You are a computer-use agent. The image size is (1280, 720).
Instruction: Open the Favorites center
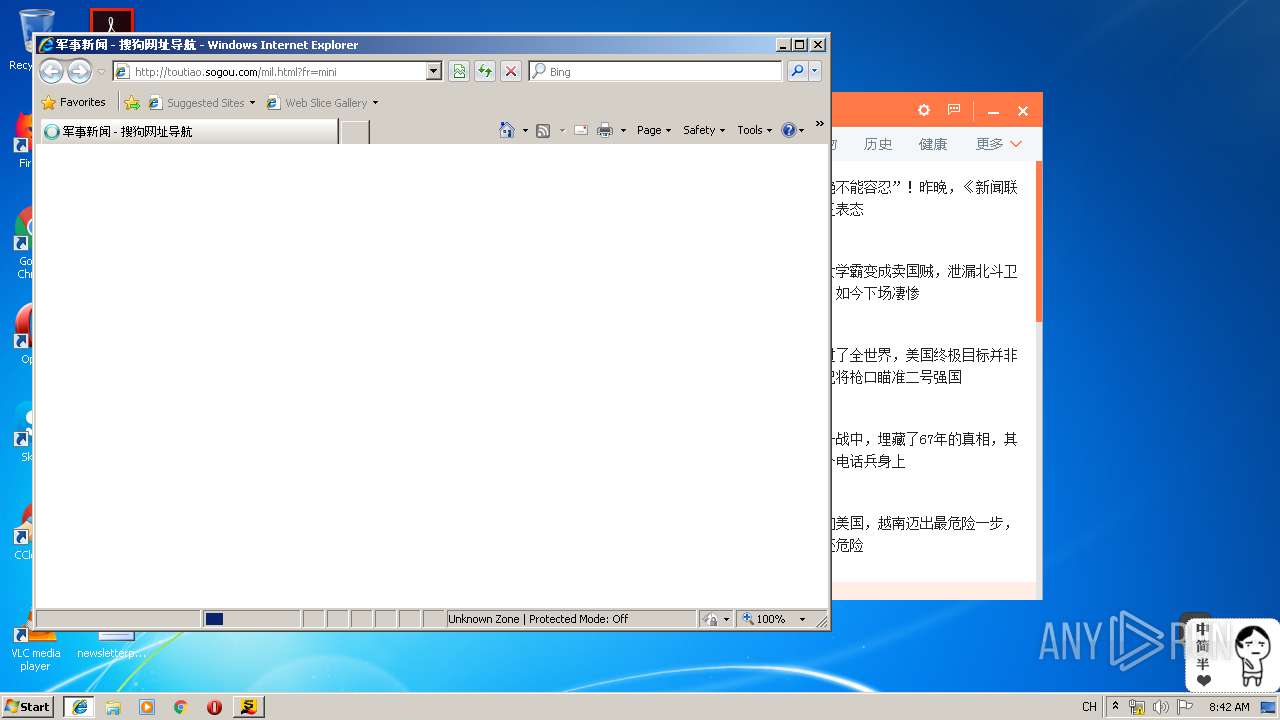(74, 102)
